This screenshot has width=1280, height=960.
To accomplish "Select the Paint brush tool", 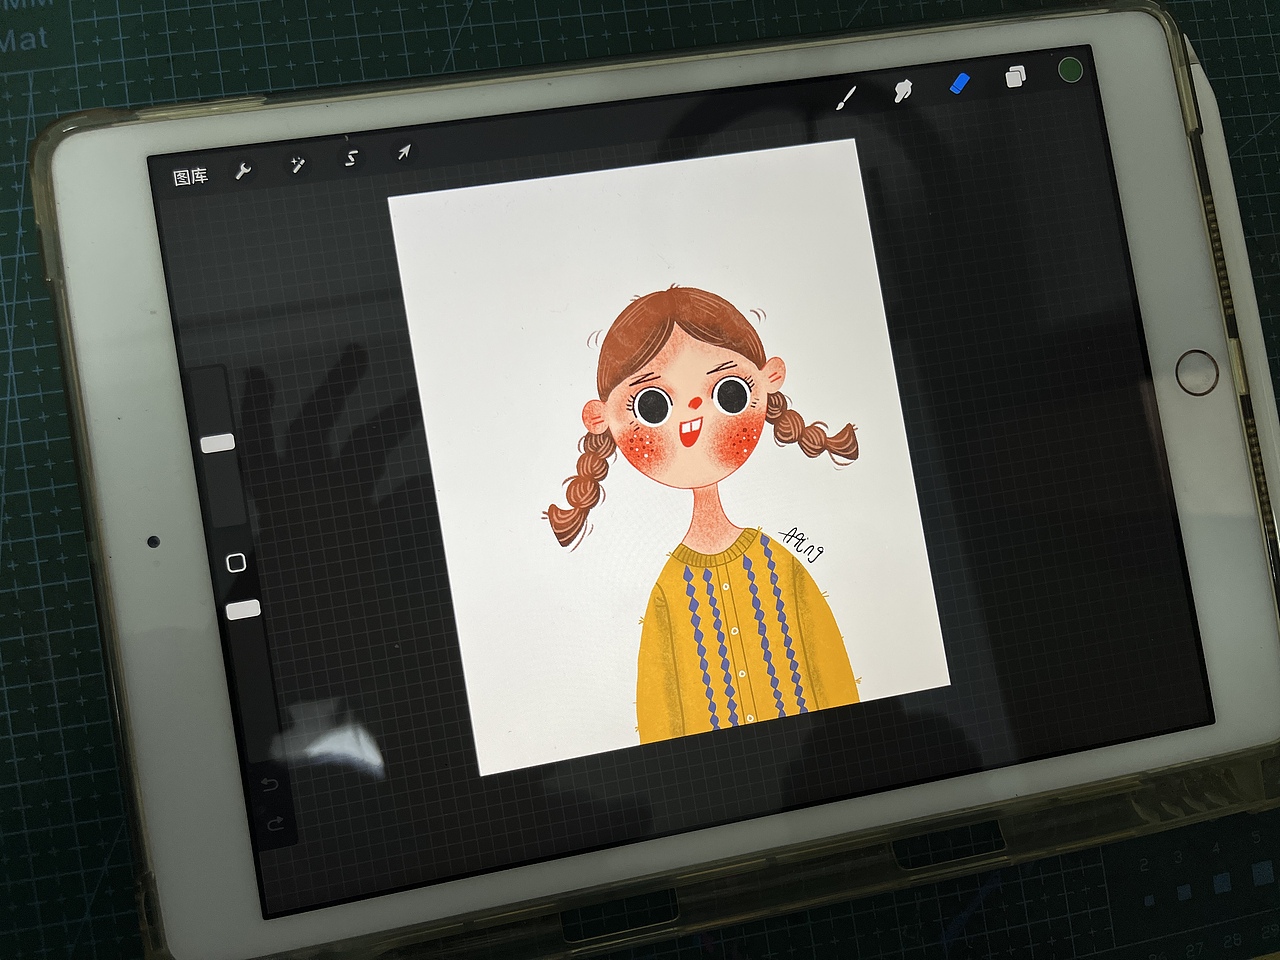I will click(x=845, y=97).
